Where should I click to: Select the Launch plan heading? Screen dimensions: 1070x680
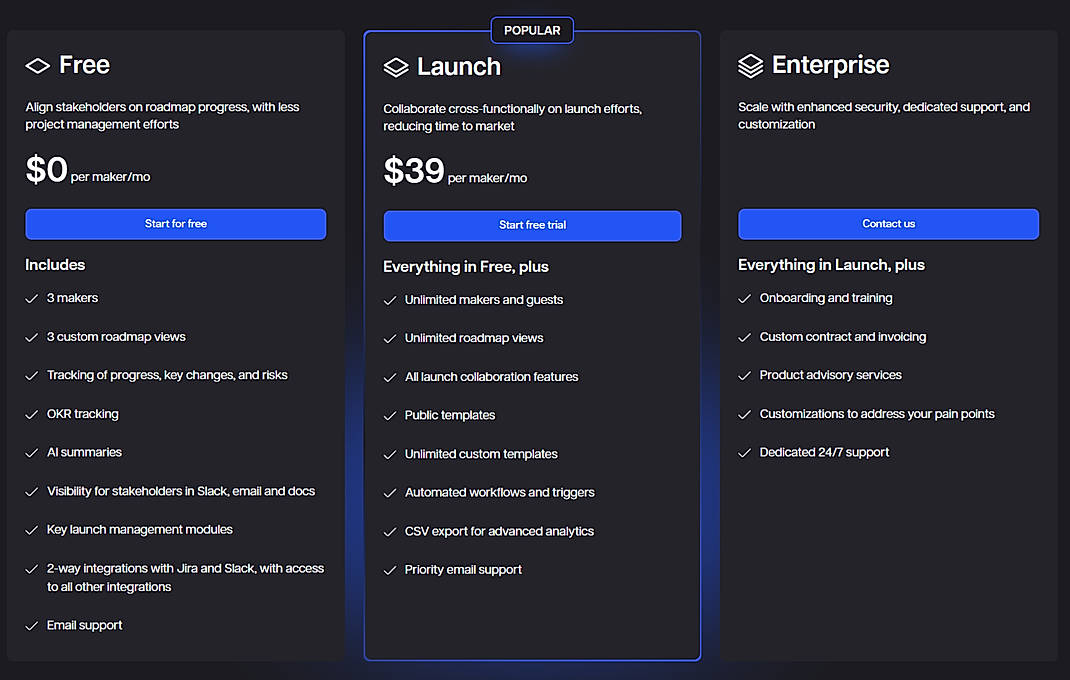pos(459,67)
